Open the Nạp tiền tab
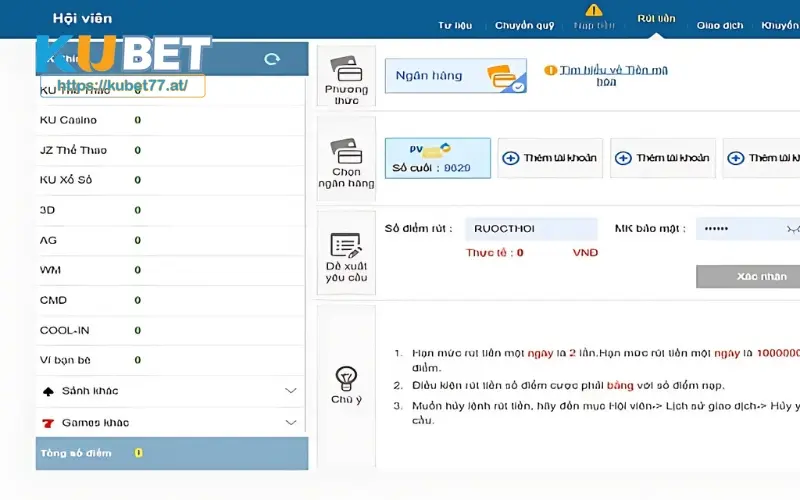This screenshot has height=500, width=800. coord(594,25)
